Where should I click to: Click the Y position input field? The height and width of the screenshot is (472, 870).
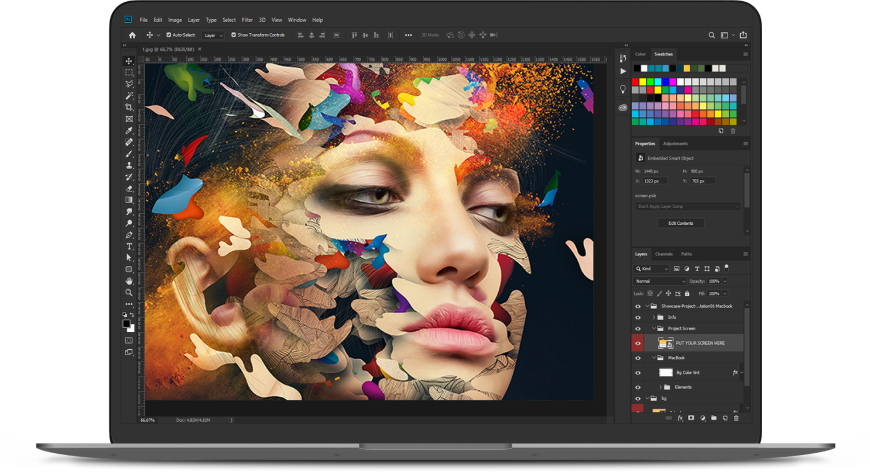coord(702,181)
